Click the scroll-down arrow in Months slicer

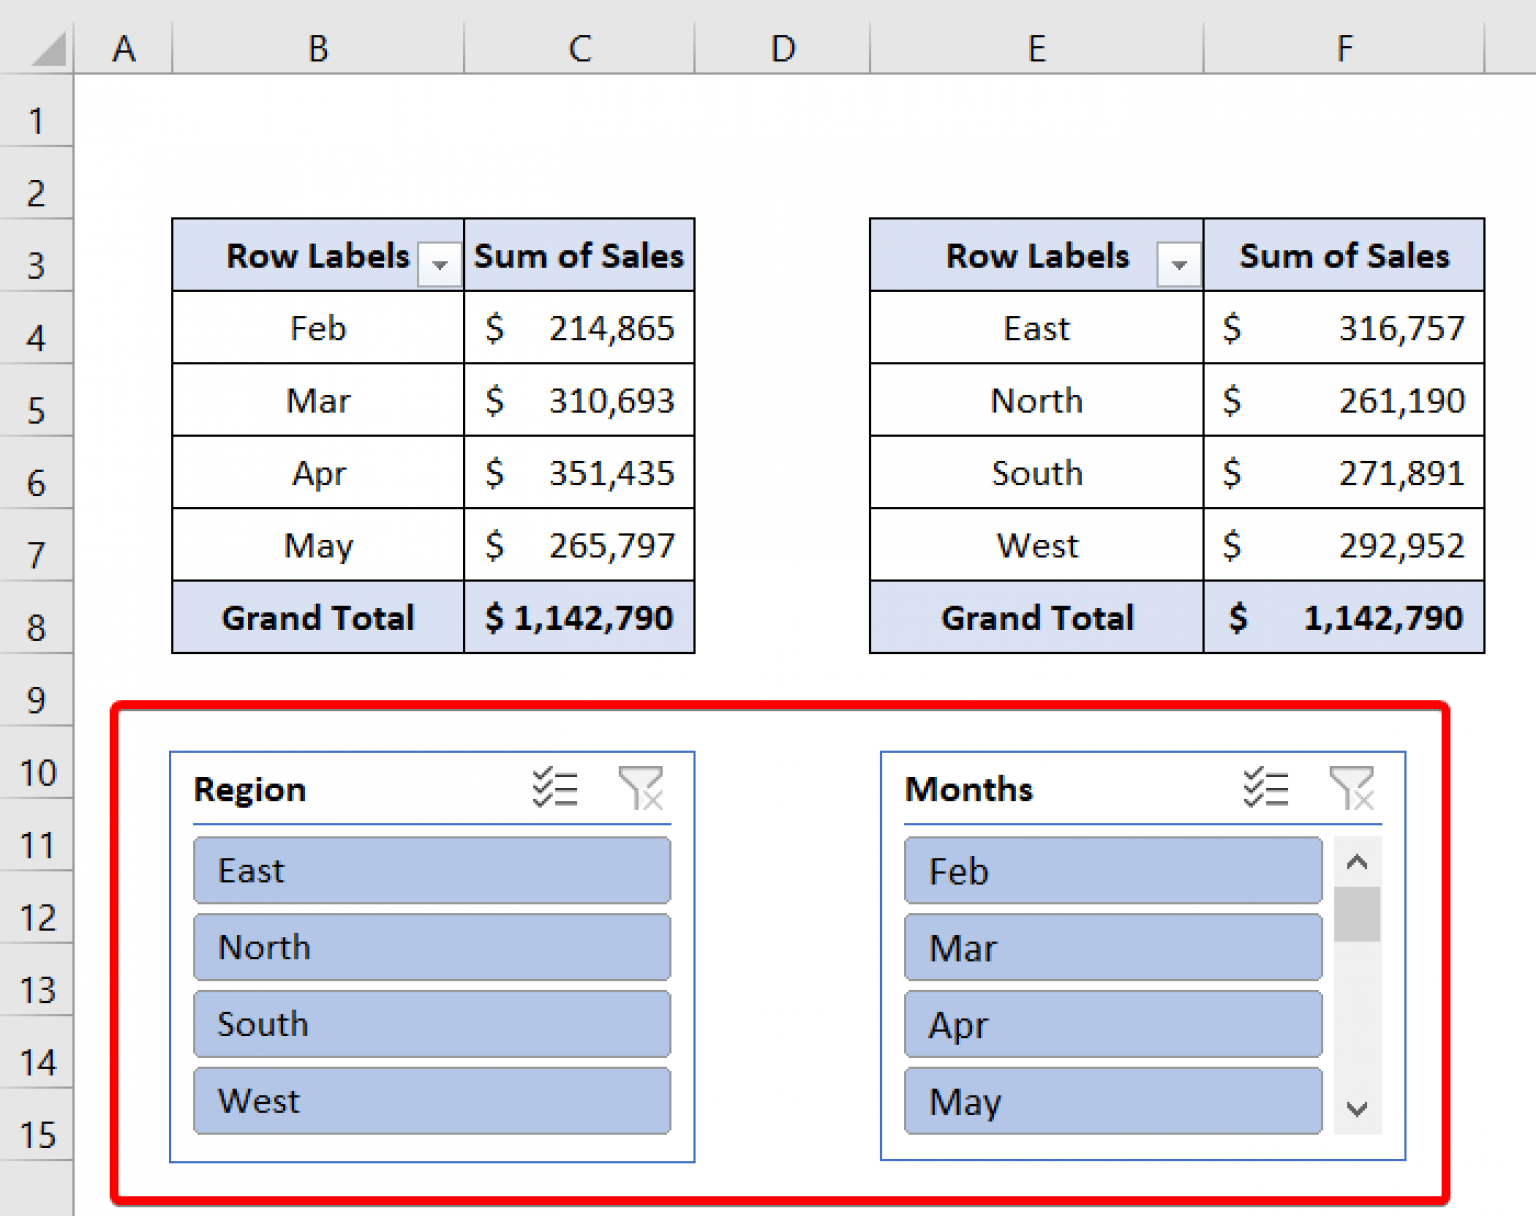click(1357, 1108)
